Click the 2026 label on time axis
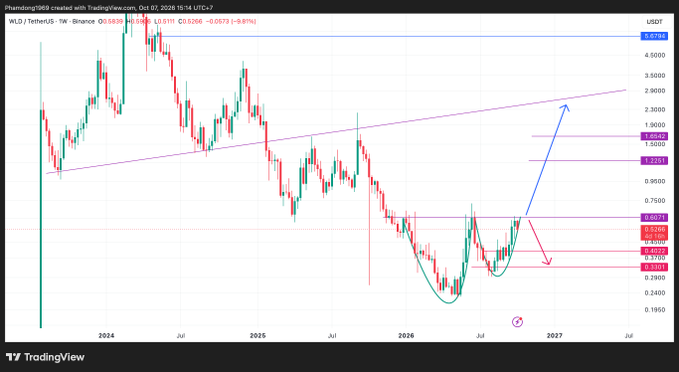Viewport: 679px width, 372px height. point(406,336)
